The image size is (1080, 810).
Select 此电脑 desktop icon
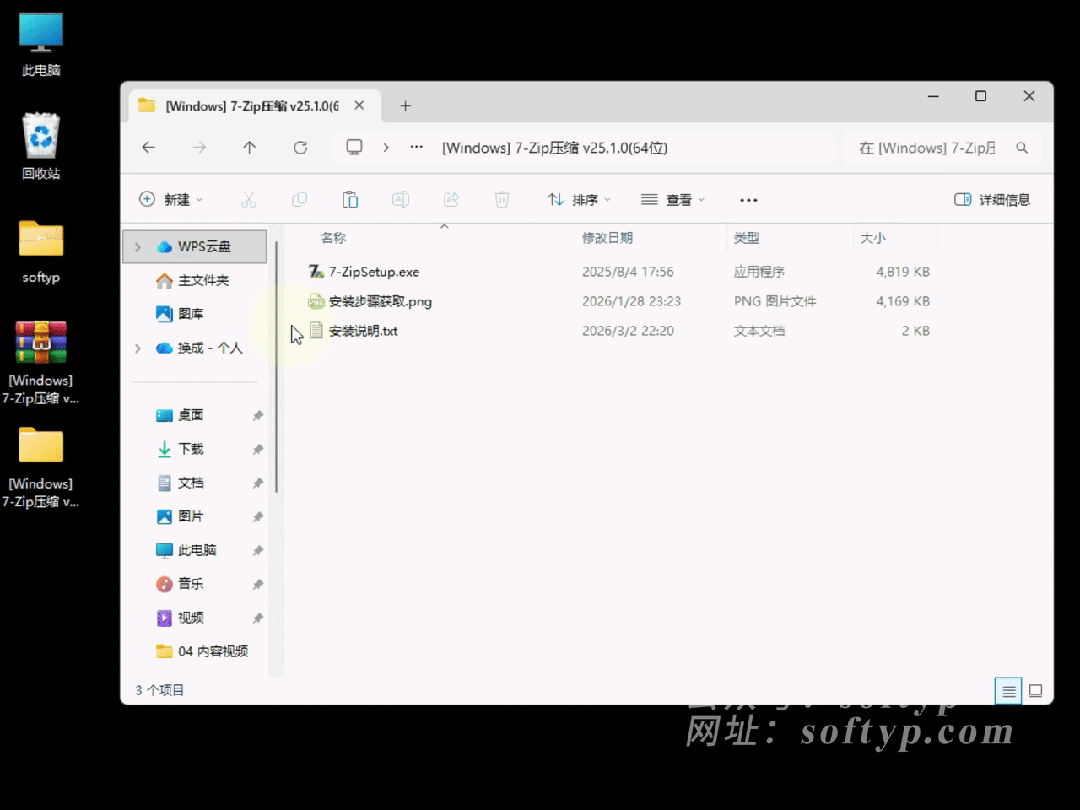coord(41,44)
